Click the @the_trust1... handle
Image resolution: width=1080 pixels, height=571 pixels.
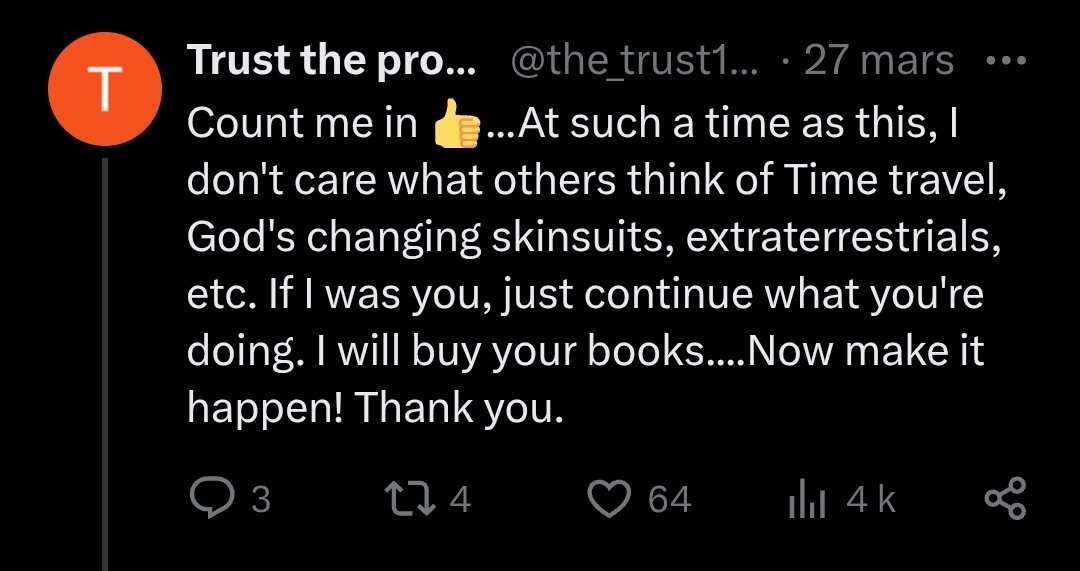pyautogui.click(x=635, y=63)
